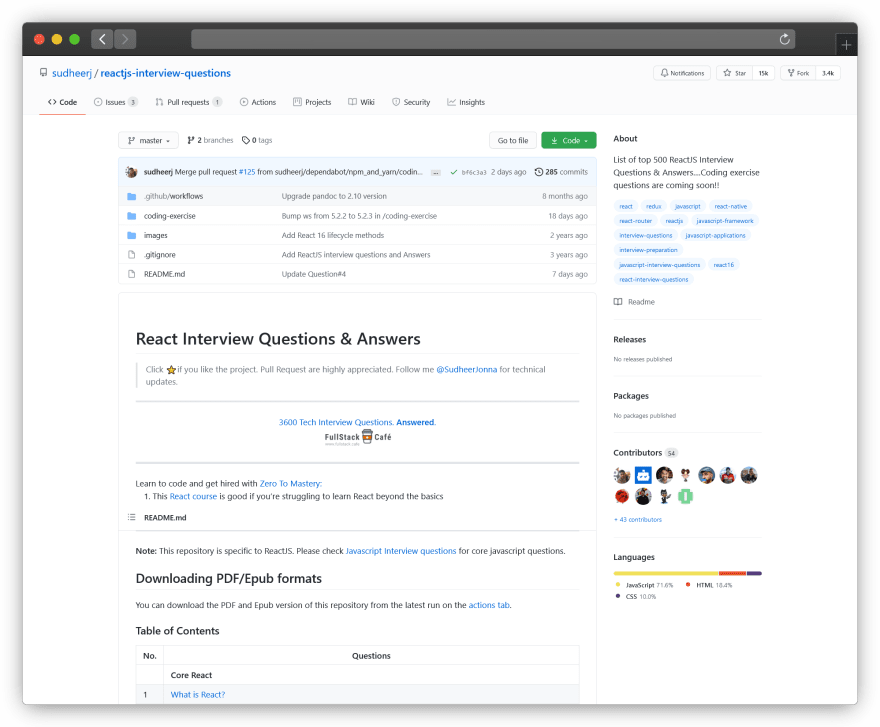Click the green commit status checkmark
This screenshot has height=727, width=880.
pyautogui.click(x=453, y=172)
